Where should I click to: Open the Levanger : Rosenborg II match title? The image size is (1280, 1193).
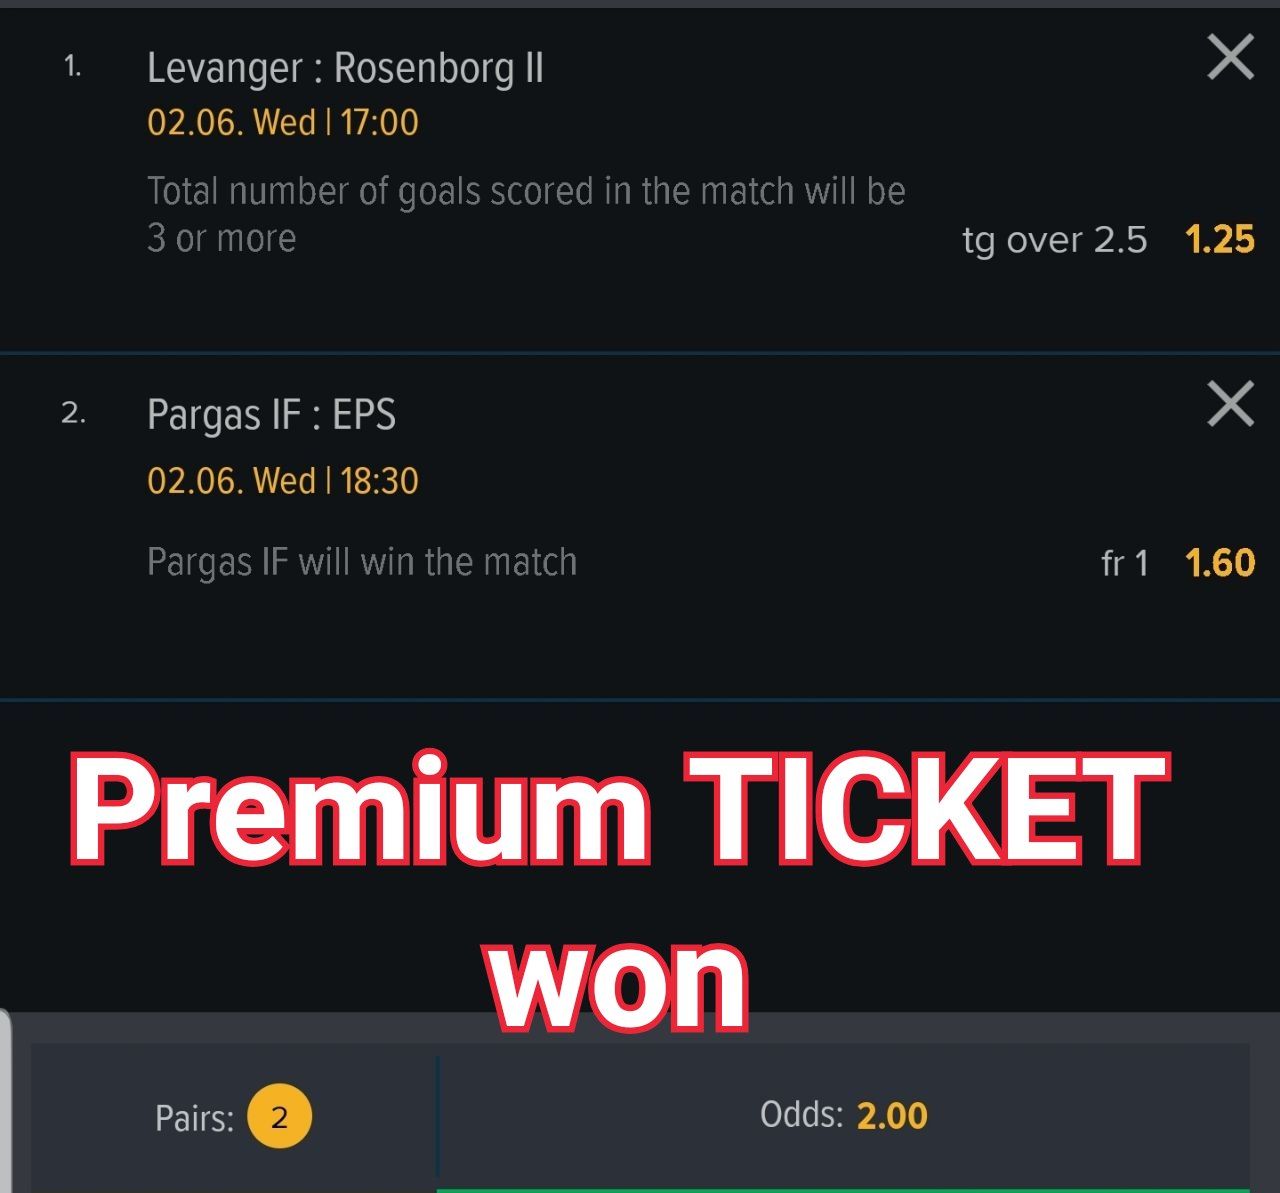(345, 68)
